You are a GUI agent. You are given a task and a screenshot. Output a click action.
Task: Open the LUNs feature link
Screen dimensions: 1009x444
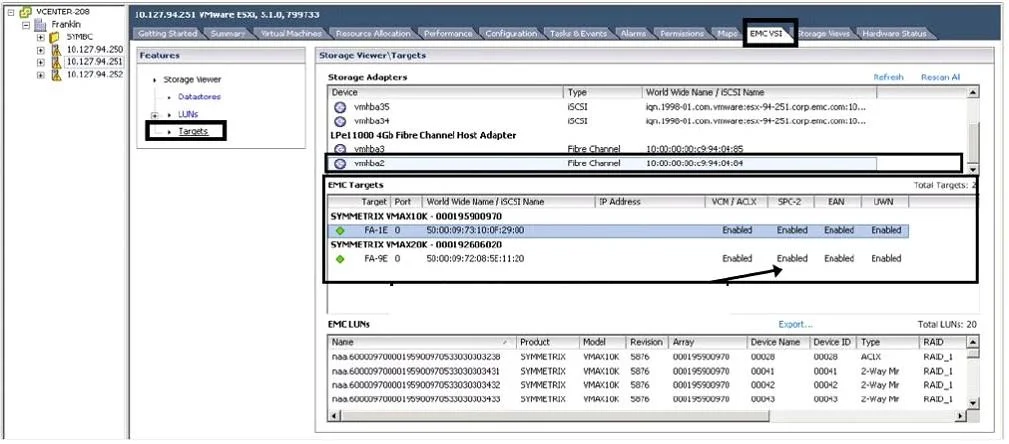(188, 114)
